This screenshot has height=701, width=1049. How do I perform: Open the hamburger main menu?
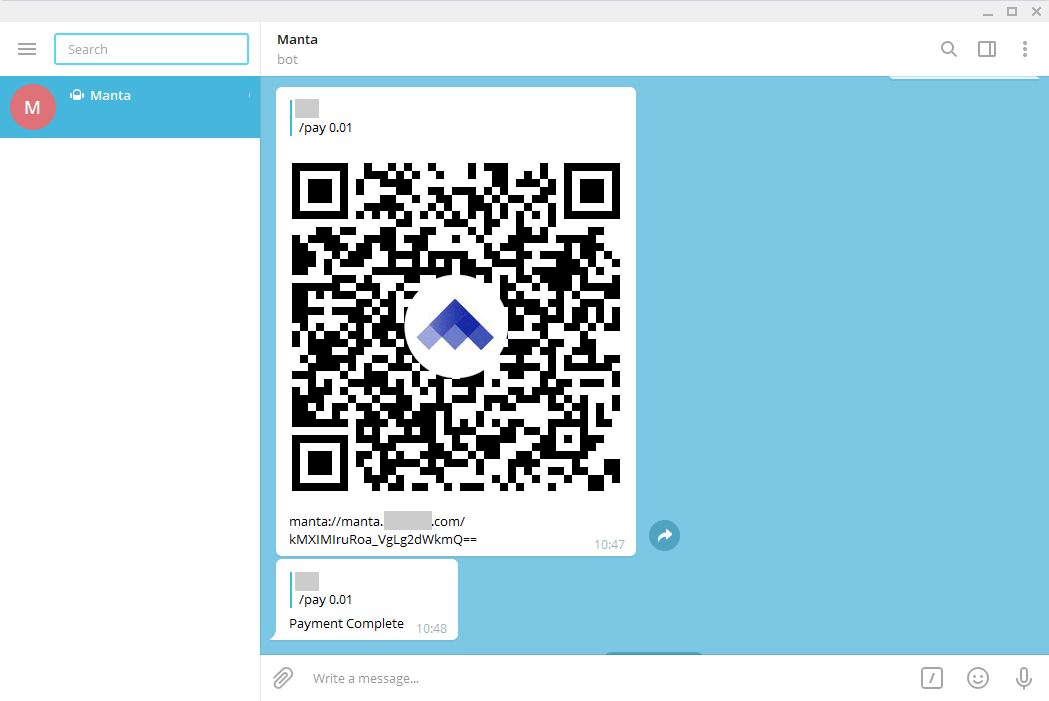pyautogui.click(x=27, y=49)
